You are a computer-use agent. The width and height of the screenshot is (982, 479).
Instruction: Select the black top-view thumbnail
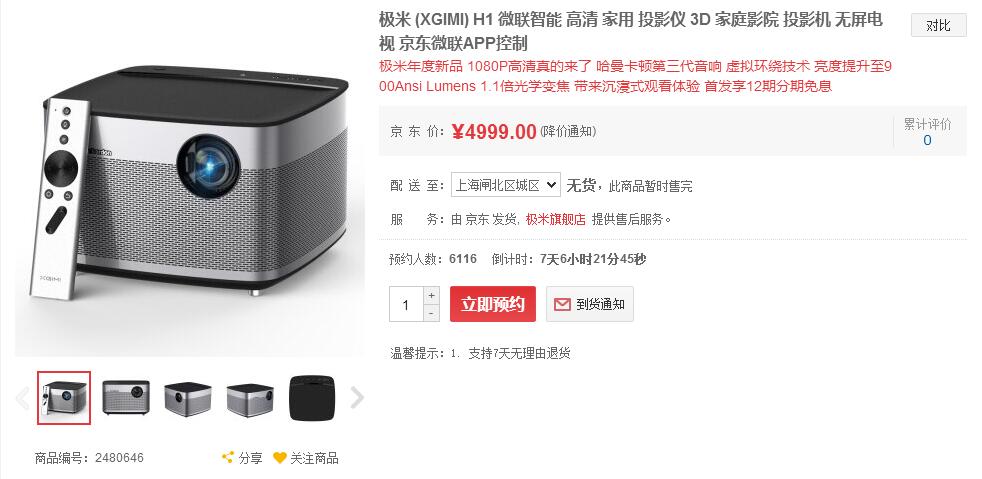[x=313, y=398]
